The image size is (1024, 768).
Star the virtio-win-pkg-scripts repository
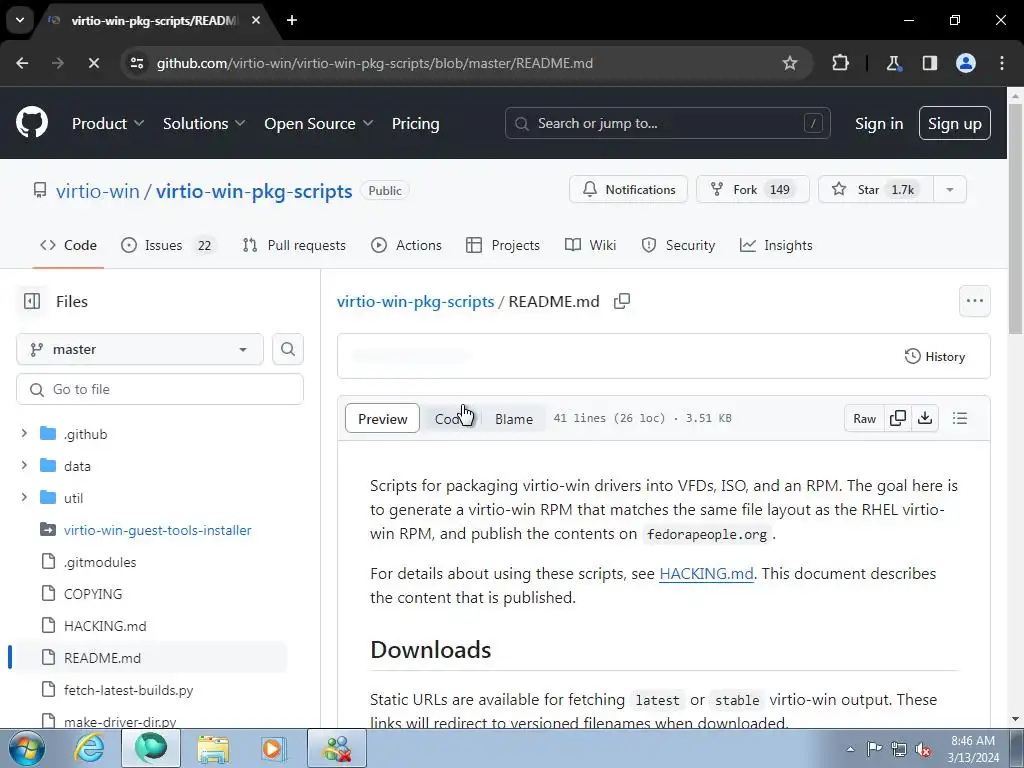876,189
